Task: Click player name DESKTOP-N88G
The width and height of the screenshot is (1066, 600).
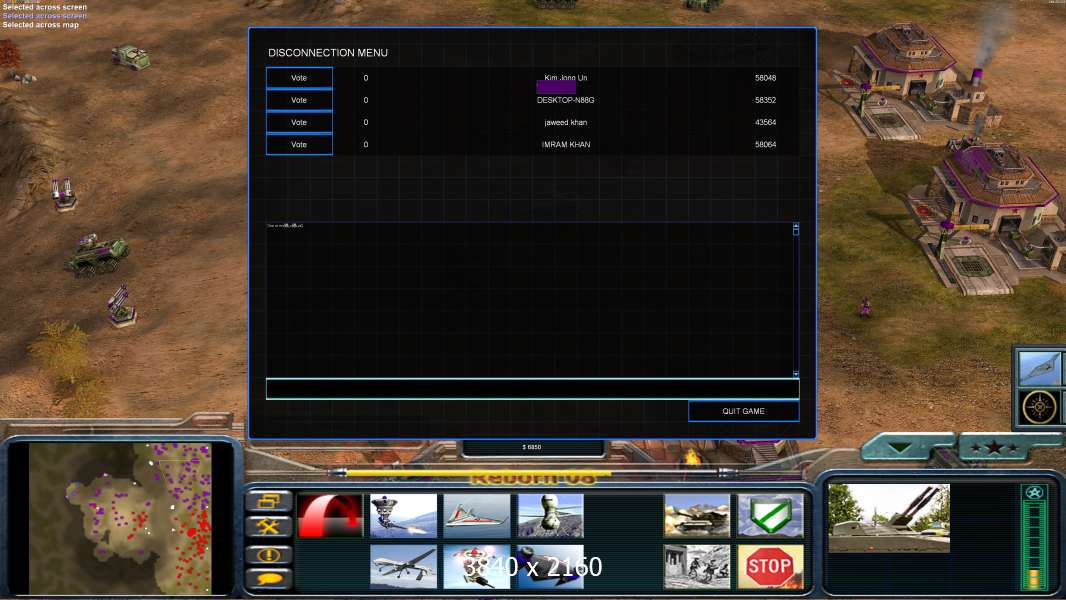Action: coord(566,100)
